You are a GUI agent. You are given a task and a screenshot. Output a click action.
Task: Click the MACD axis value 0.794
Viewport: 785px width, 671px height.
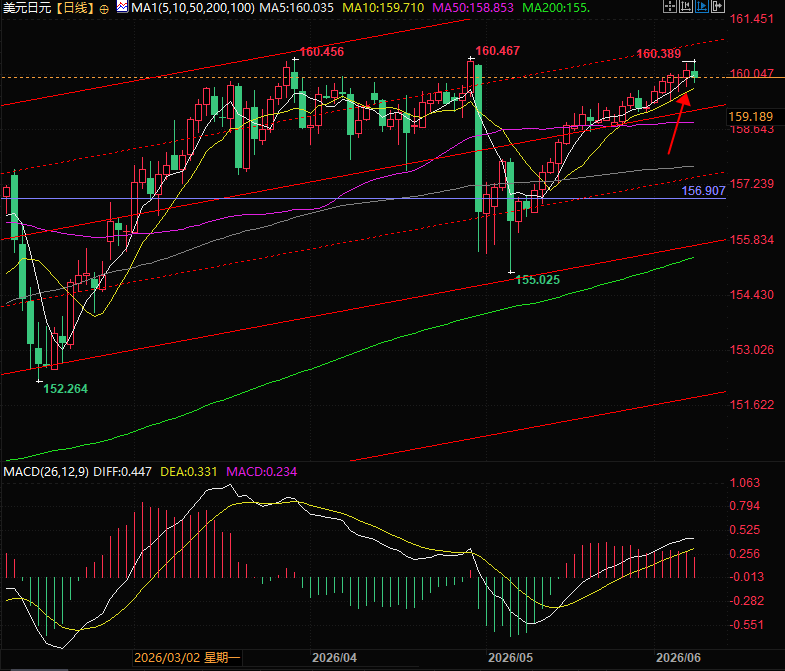coord(744,506)
